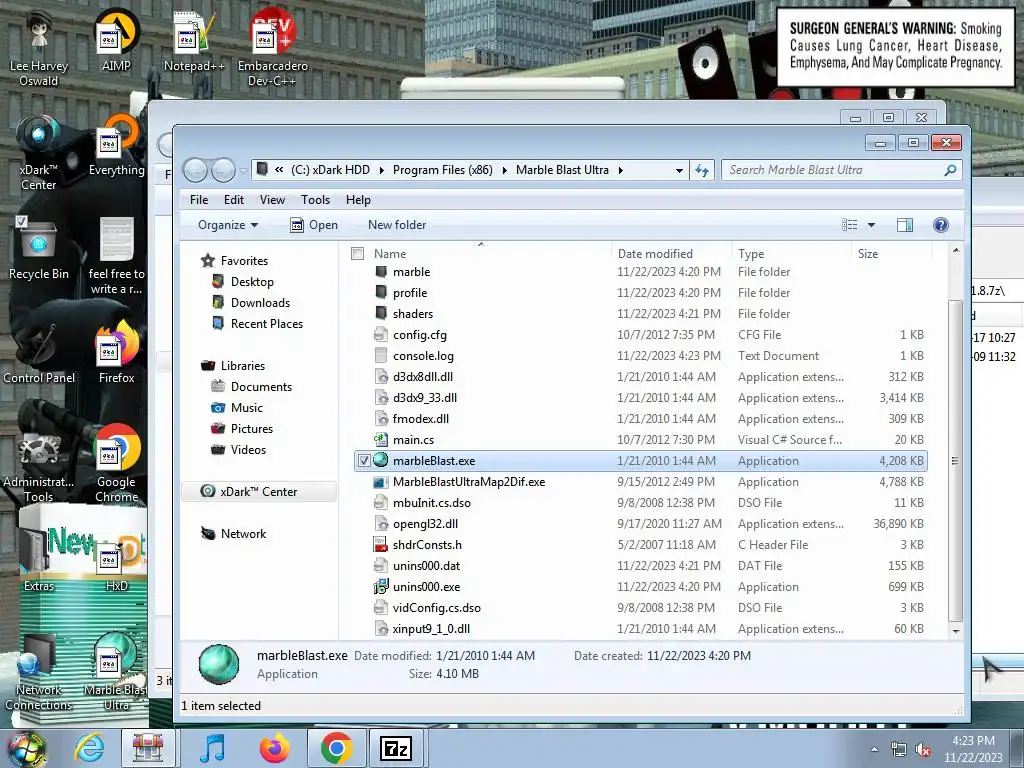This screenshot has height=768, width=1024.
Task: Select the main.cs file
Action: click(x=640, y=440)
